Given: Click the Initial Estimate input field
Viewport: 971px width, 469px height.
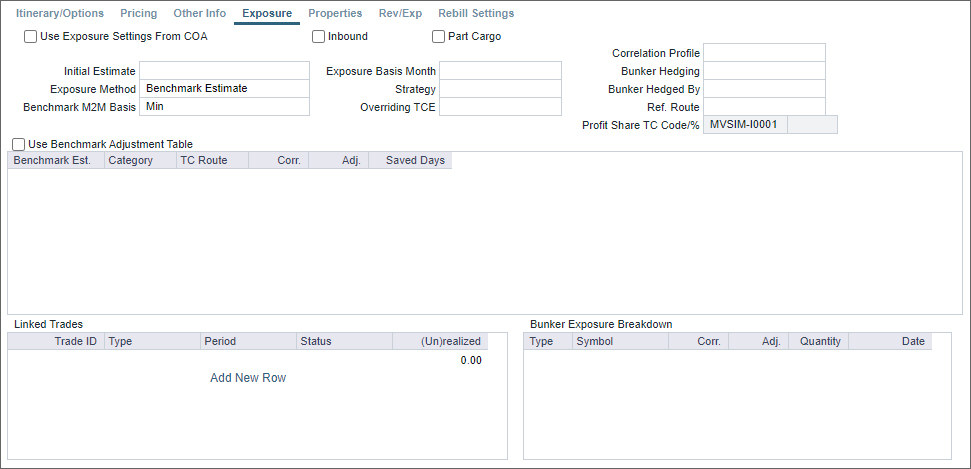Looking at the screenshot, I should click(x=224, y=71).
